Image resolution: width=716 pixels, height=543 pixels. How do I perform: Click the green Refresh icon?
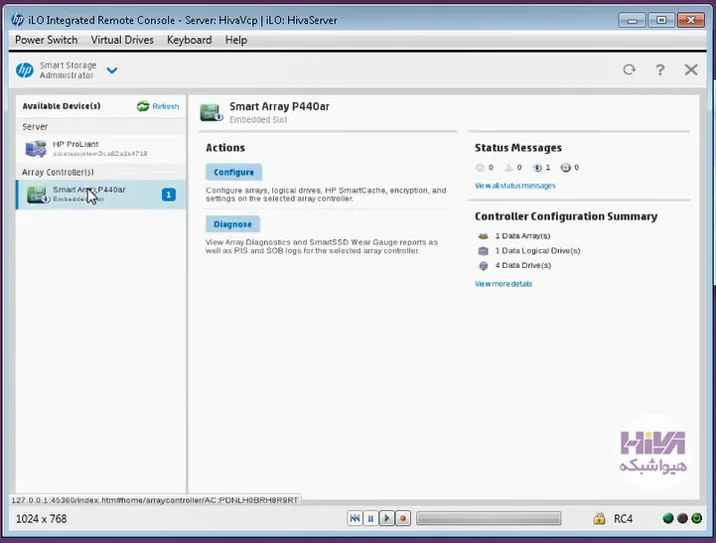143,106
